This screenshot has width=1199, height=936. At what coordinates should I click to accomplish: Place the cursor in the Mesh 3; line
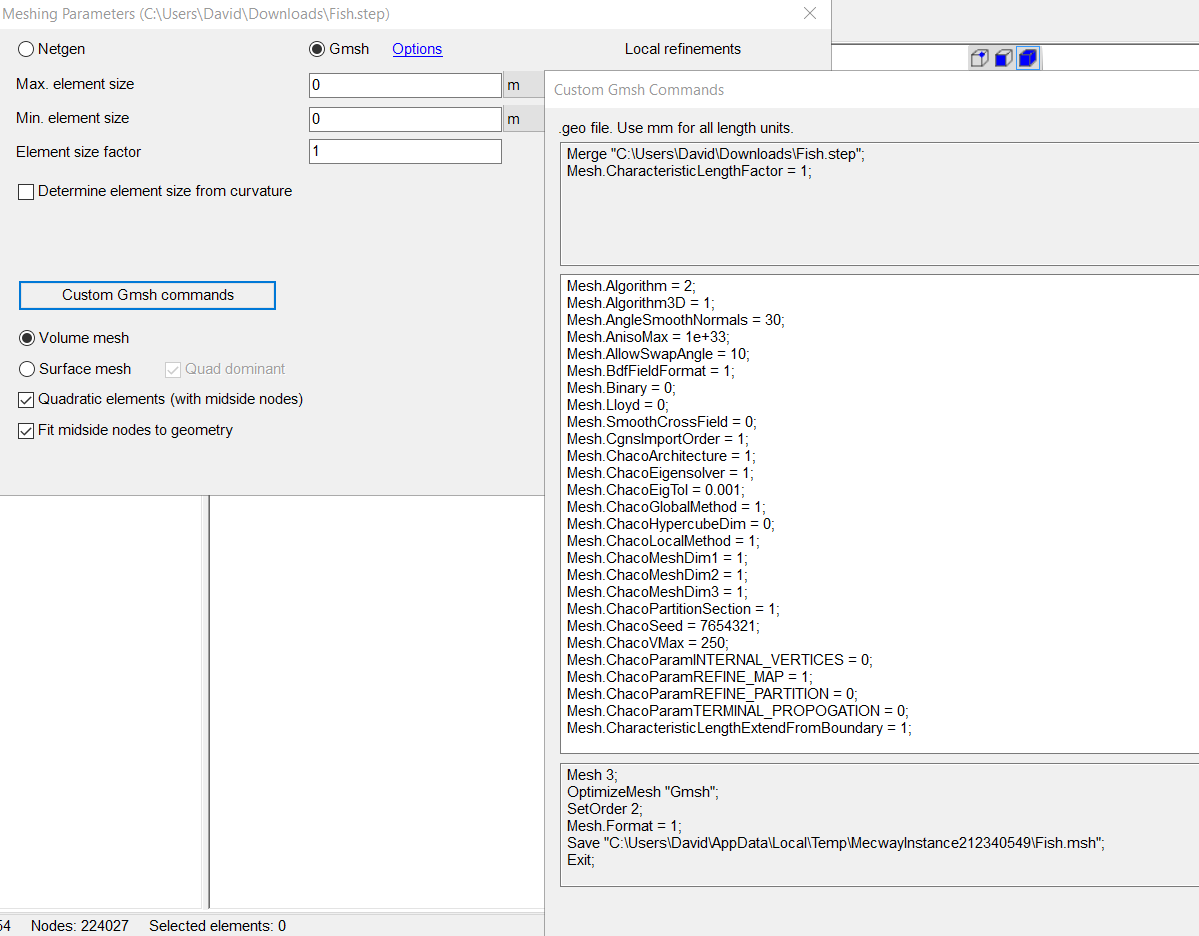tap(592, 775)
